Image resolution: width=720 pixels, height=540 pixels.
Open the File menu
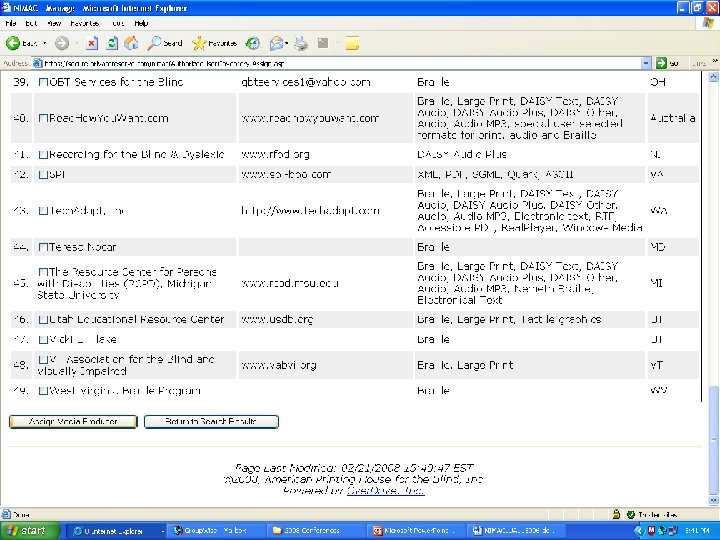pos(11,23)
